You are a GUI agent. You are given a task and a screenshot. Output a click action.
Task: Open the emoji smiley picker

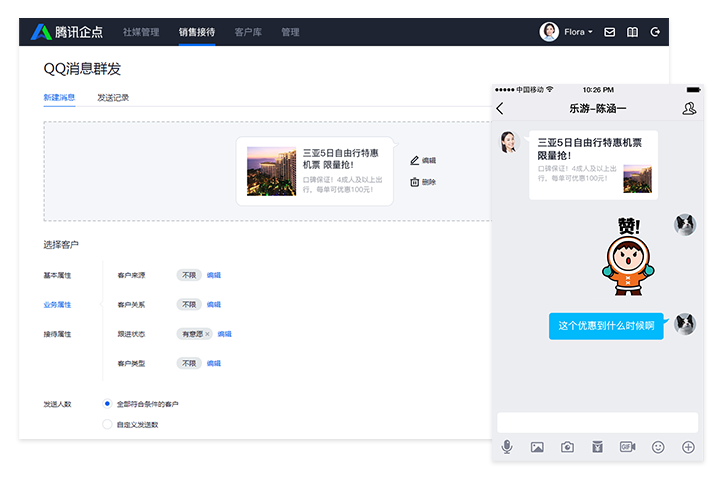click(x=658, y=447)
